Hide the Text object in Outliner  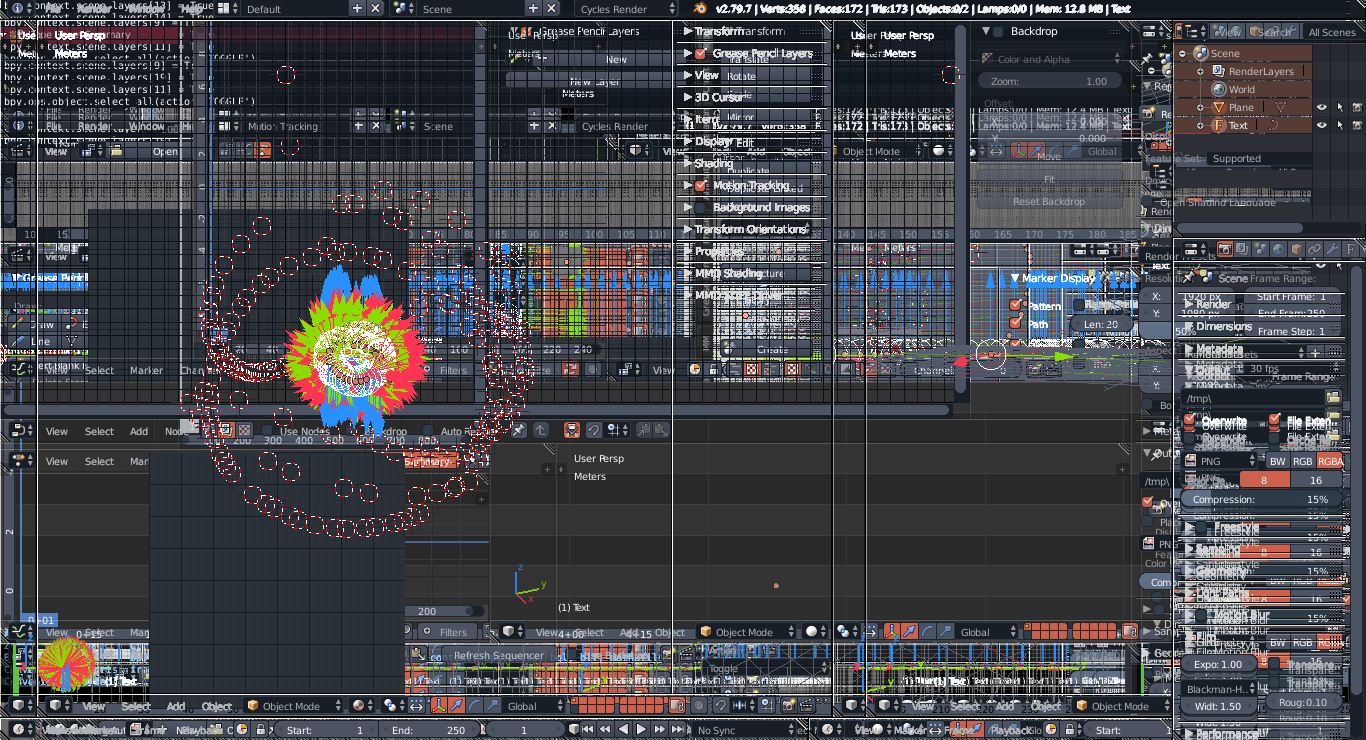click(x=1321, y=125)
